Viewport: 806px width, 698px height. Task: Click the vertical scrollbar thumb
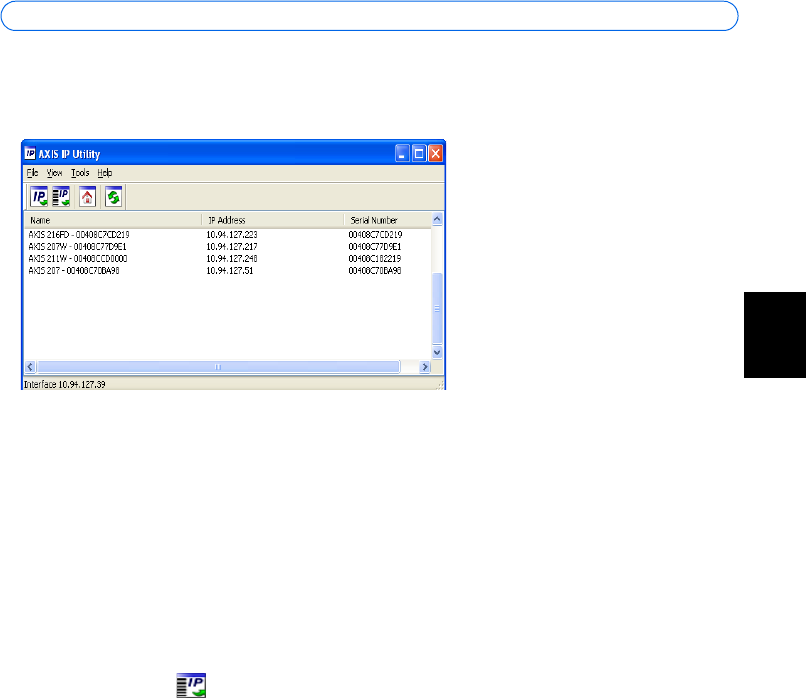pyautogui.click(x=437, y=308)
